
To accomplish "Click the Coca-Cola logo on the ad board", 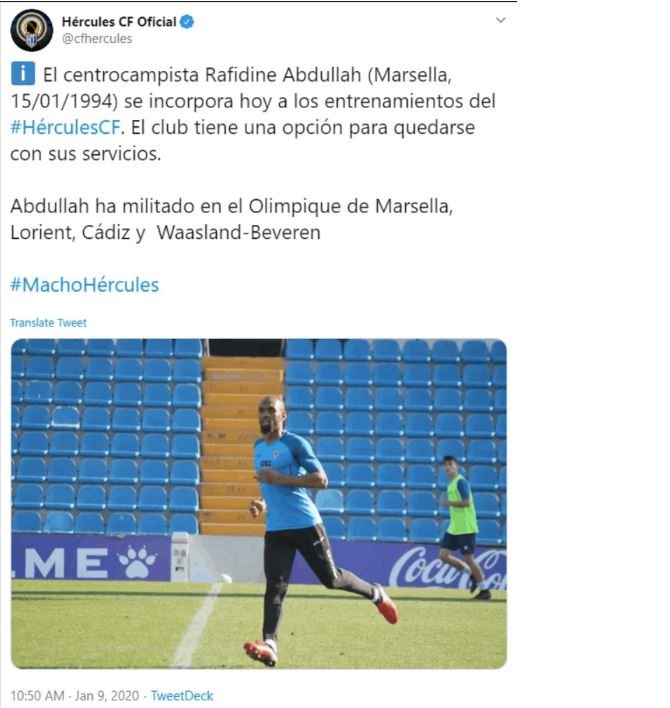I will [447, 568].
